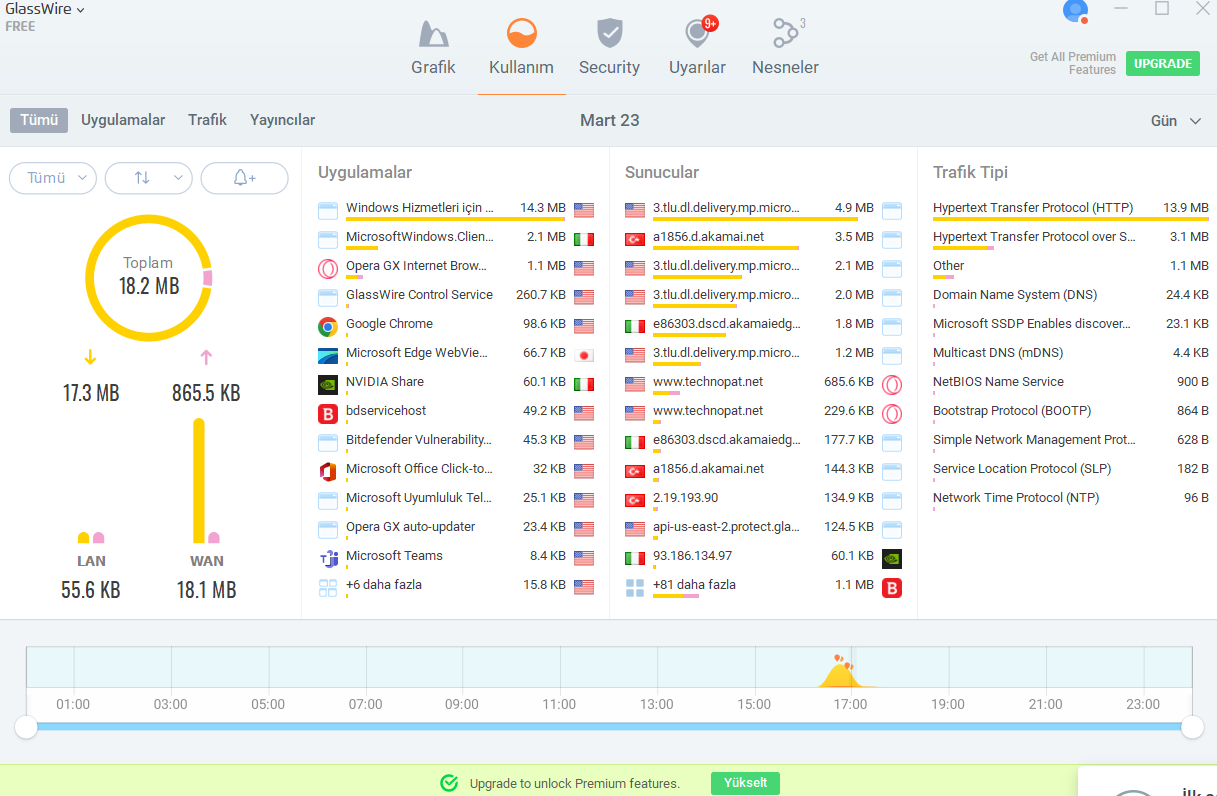The image size is (1217, 796).
Task: Click the left timeline range handle
Action: pyautogui.click(x=27, y=727)
